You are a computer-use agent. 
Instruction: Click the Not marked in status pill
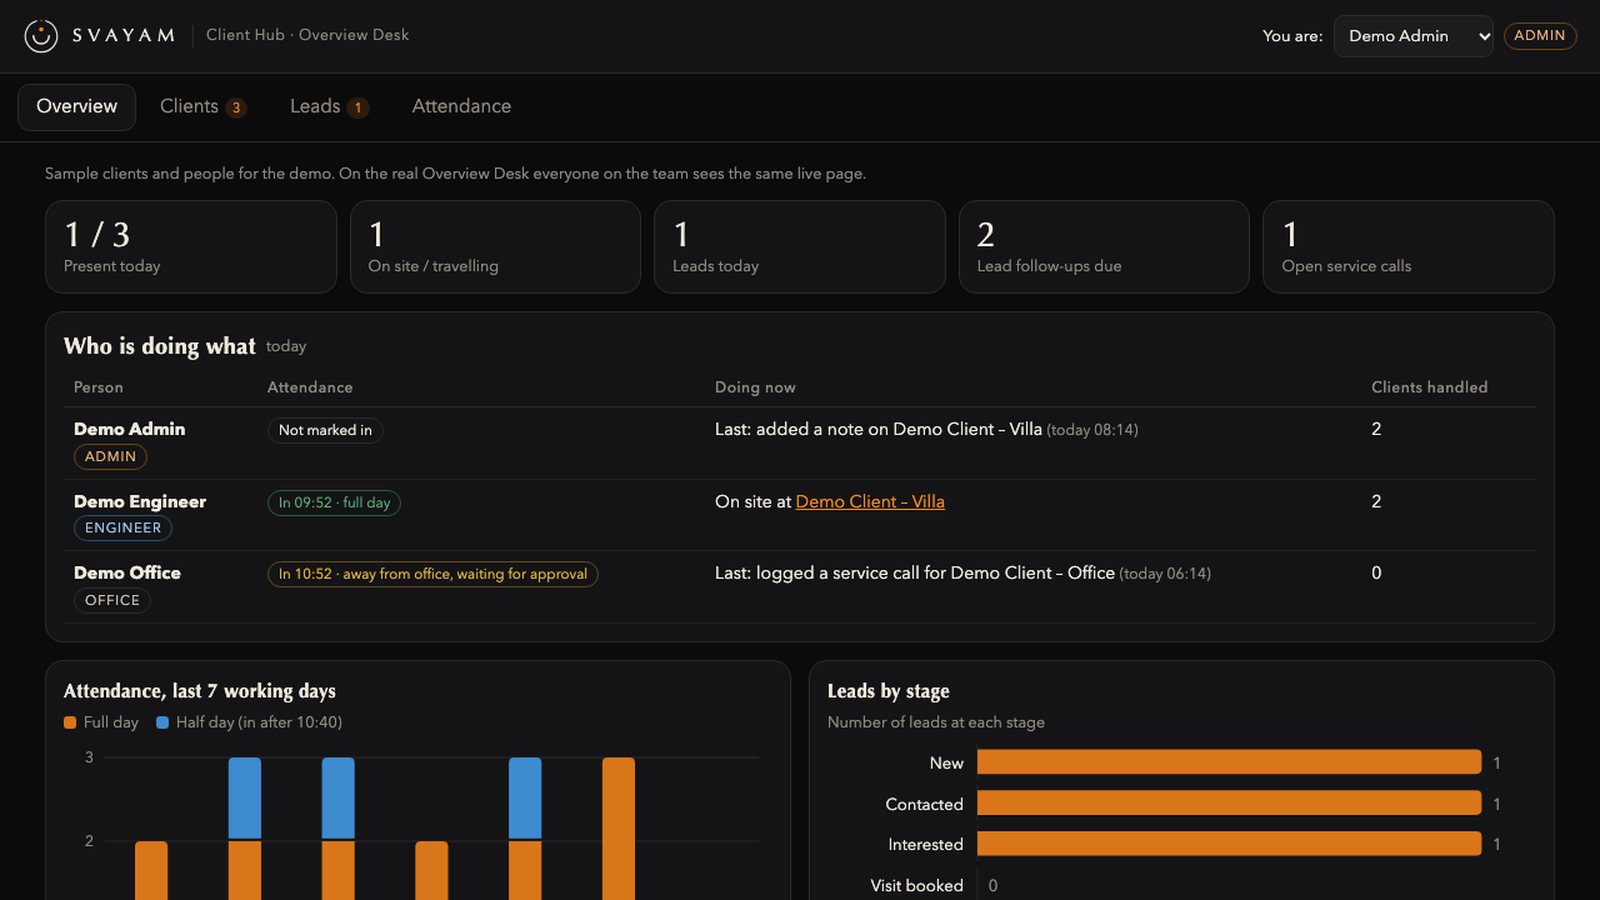(325, 430)
